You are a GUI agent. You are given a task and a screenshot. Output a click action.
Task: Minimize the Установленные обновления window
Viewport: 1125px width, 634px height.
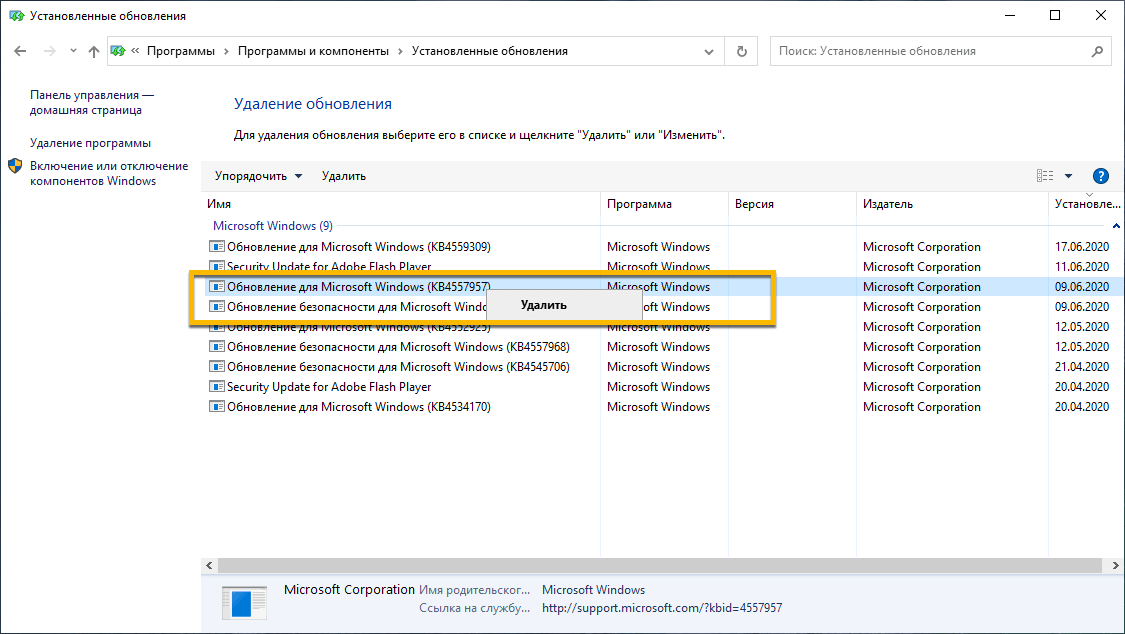pos(1010,15)
